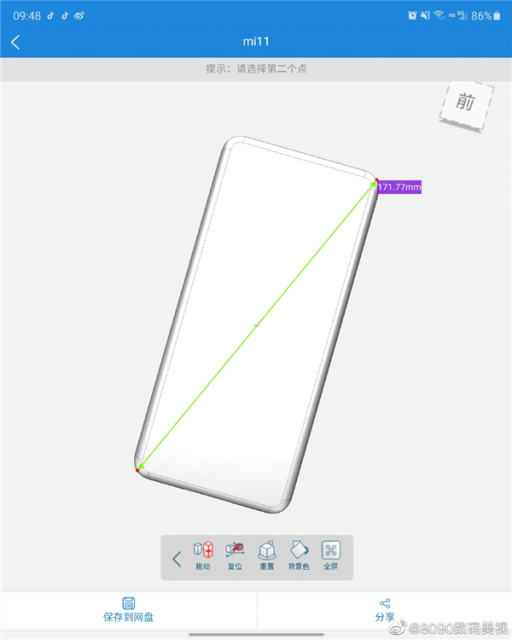
Task: Click the 前 view orientation cube
Action: [x=466, y=107]
